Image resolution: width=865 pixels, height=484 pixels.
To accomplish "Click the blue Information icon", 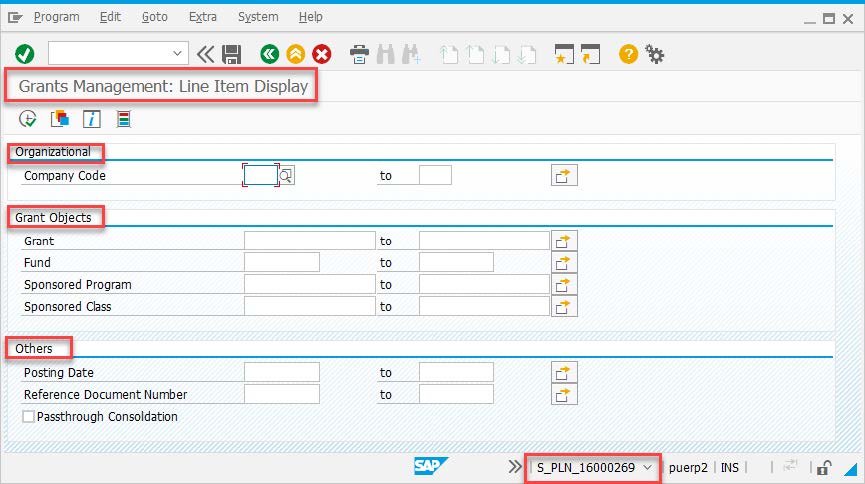I will [92, 119].
